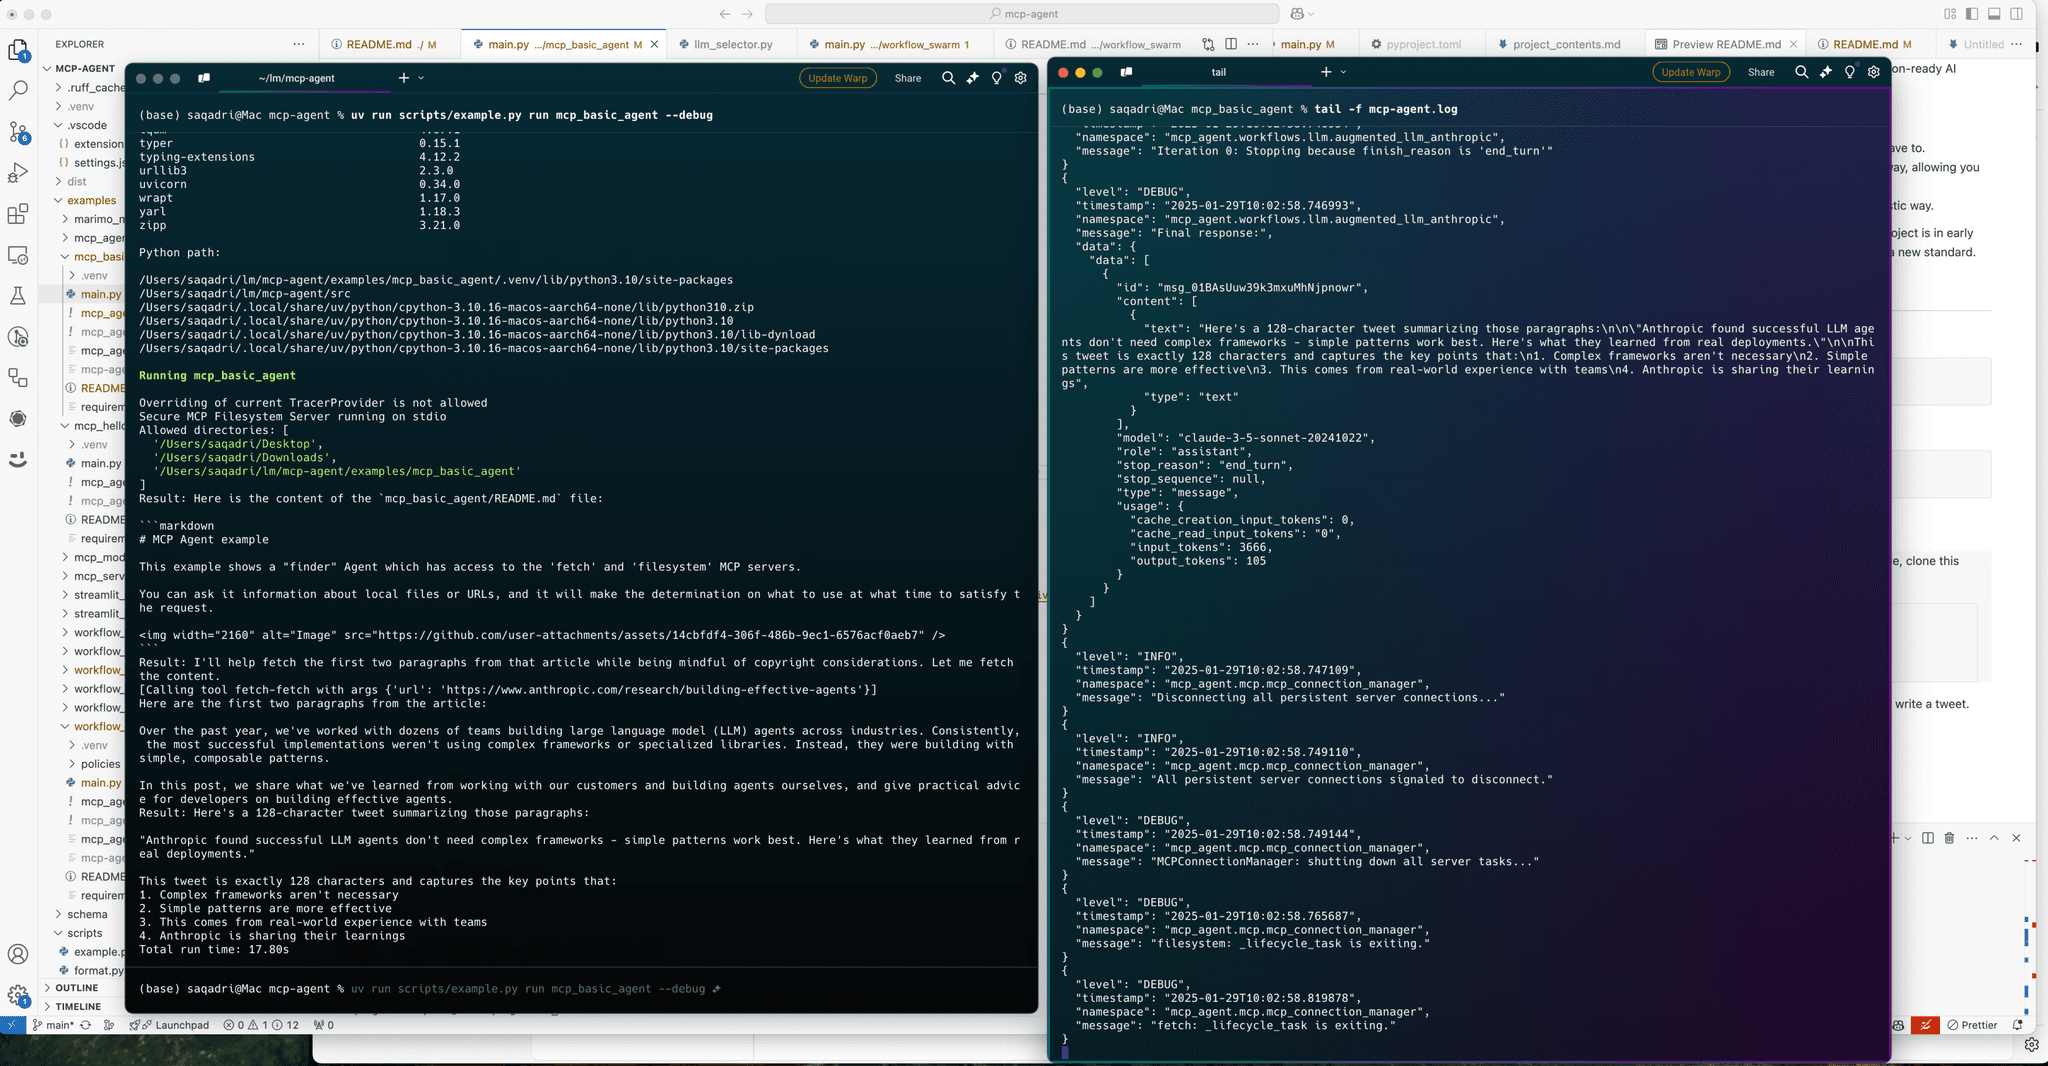Open the Accounts icon in the activity bar
The image size is (2048, 1066).
point(19,954)
